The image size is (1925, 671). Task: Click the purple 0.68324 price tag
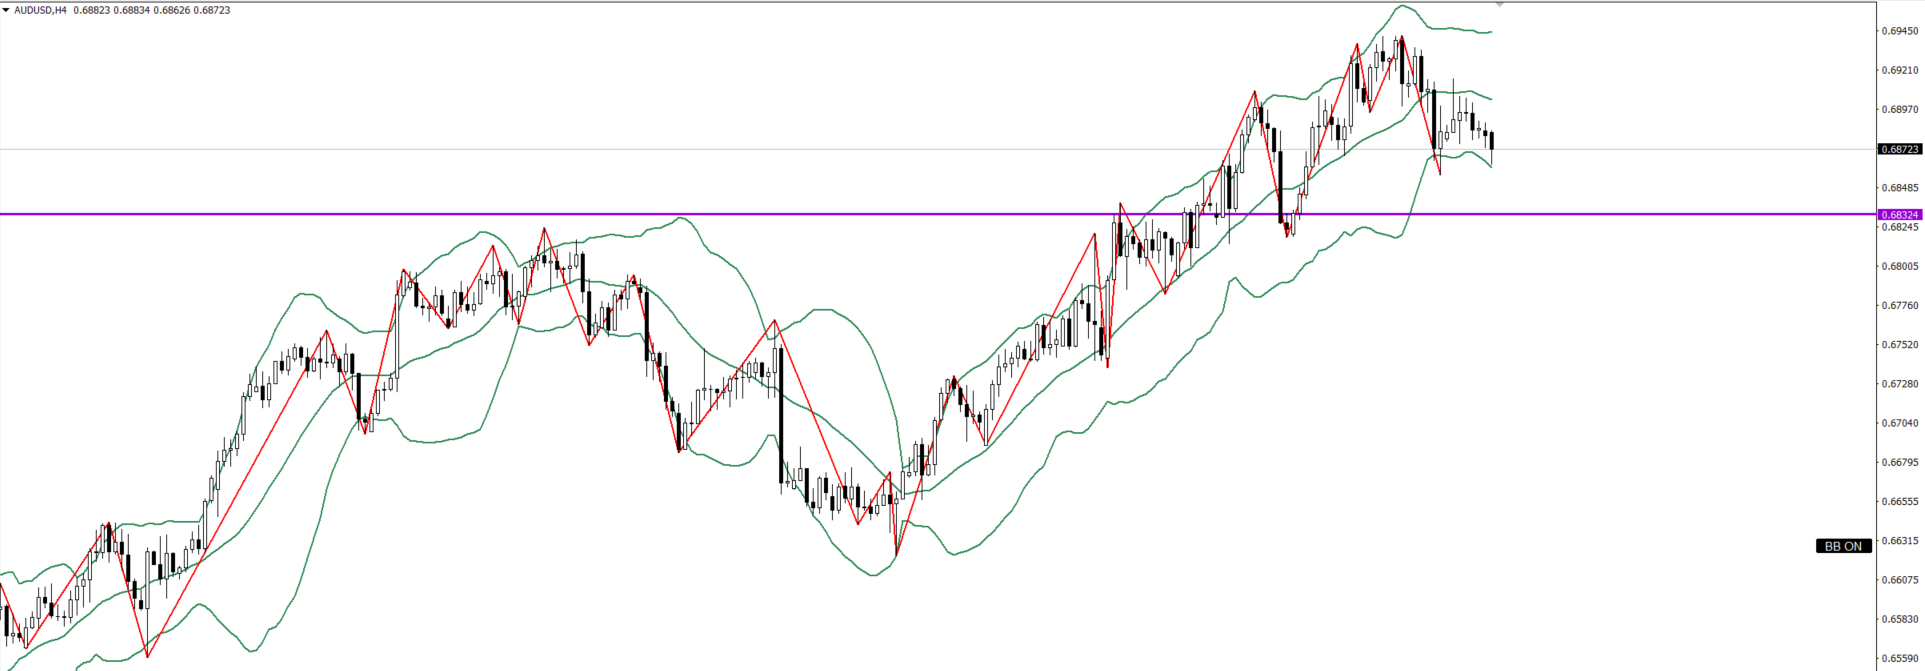(x=1899, y=215)
